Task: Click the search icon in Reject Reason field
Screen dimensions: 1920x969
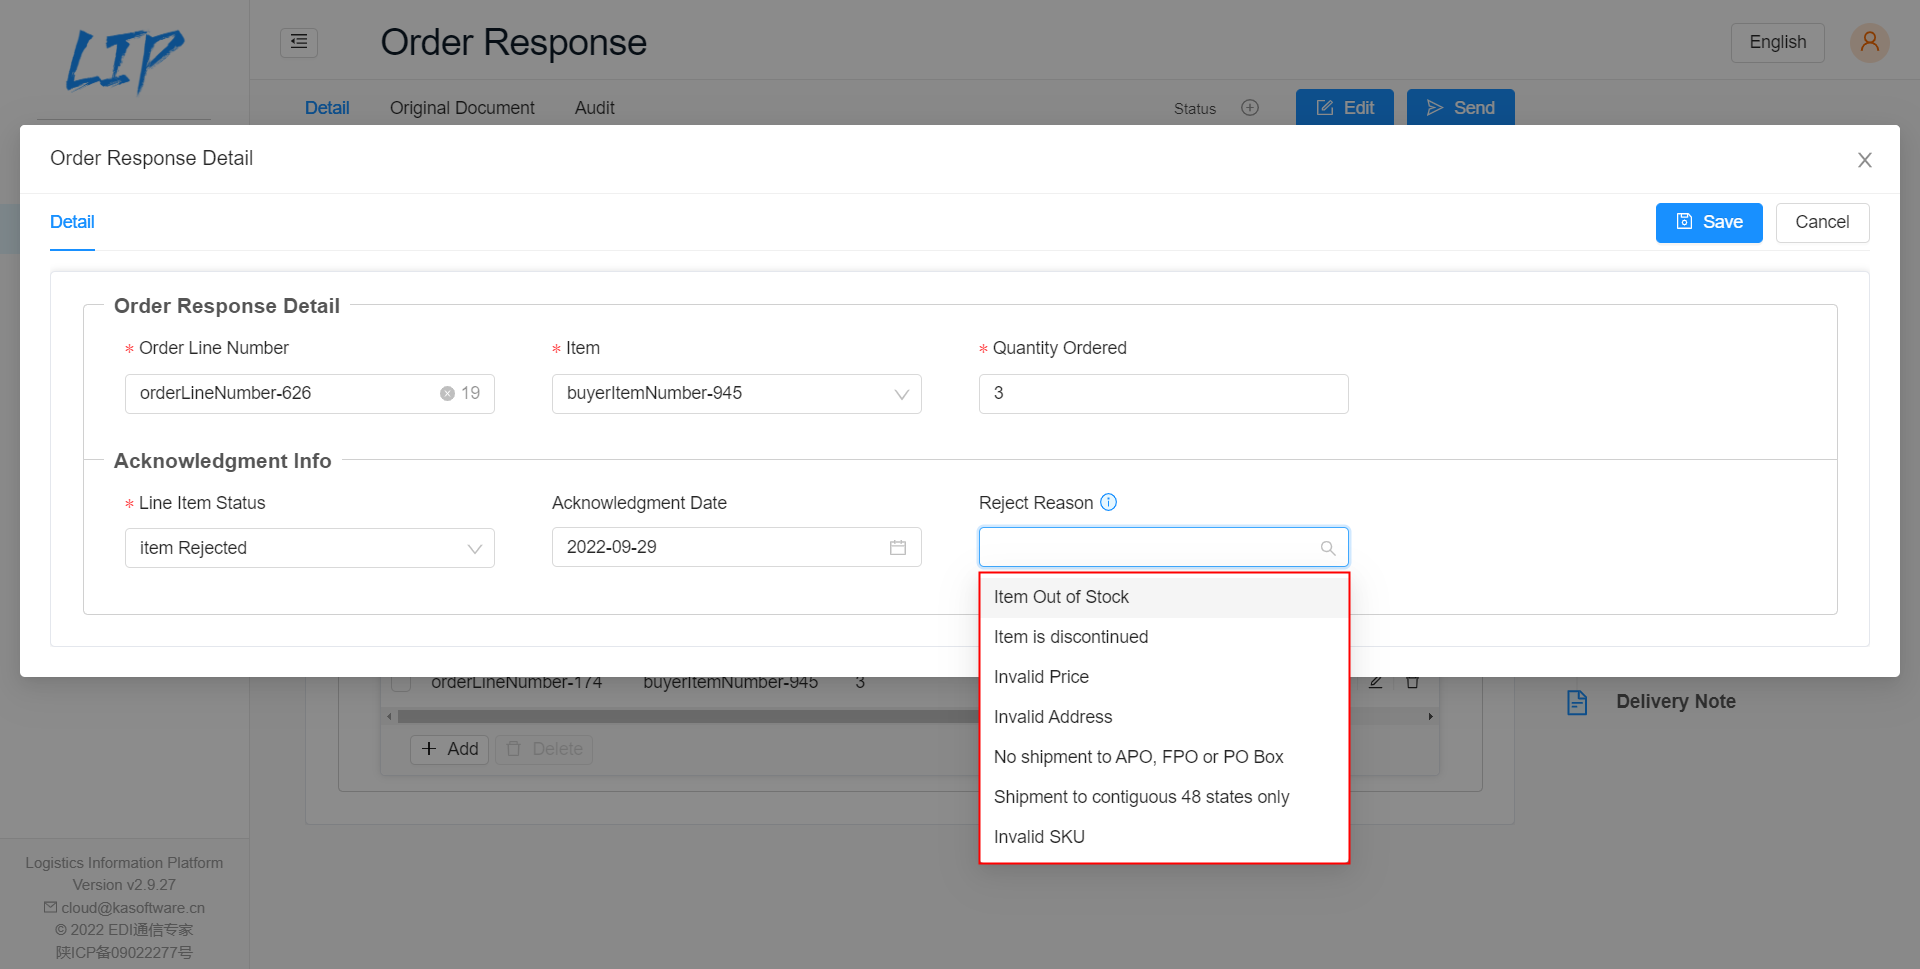Action: click(x=1328, y=548)
